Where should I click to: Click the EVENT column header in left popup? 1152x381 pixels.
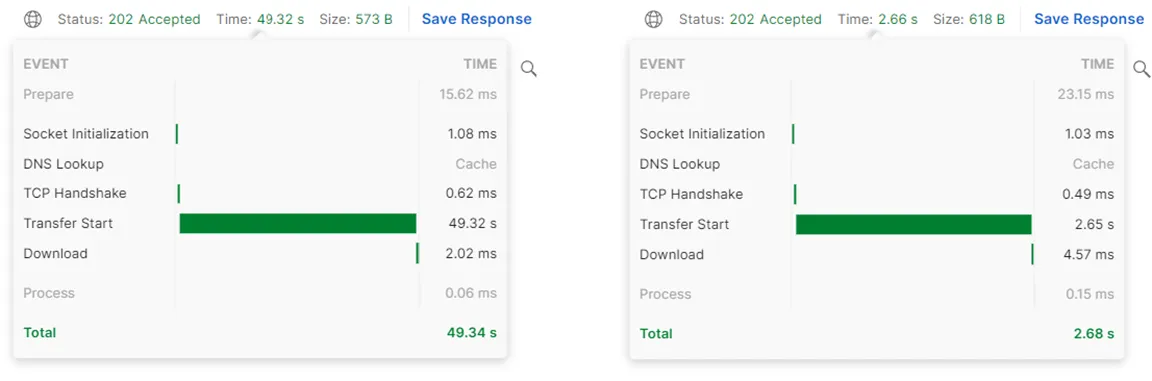click(46, 64)
